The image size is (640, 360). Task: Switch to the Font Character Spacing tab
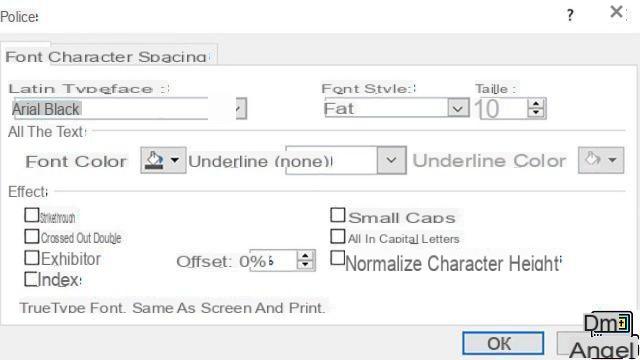107,56
